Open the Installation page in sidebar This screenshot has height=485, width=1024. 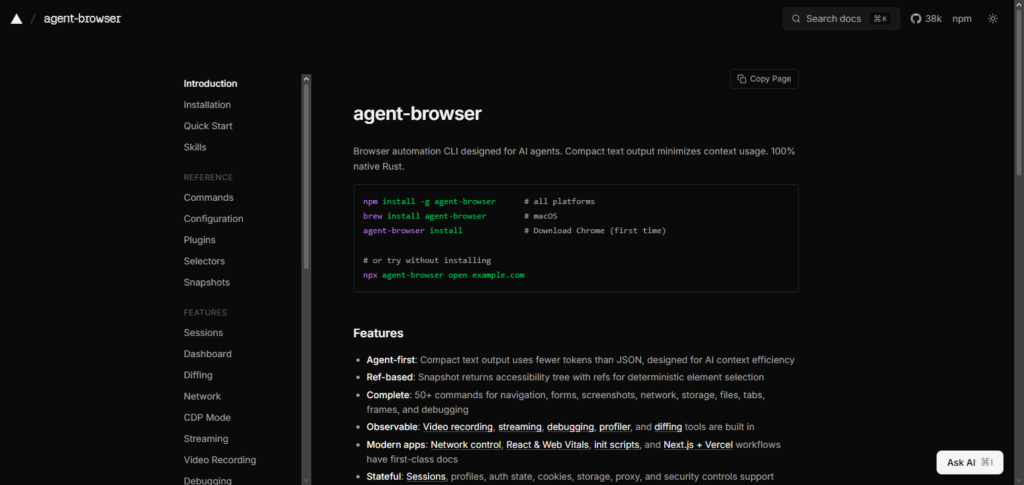[x=207, y=105]
